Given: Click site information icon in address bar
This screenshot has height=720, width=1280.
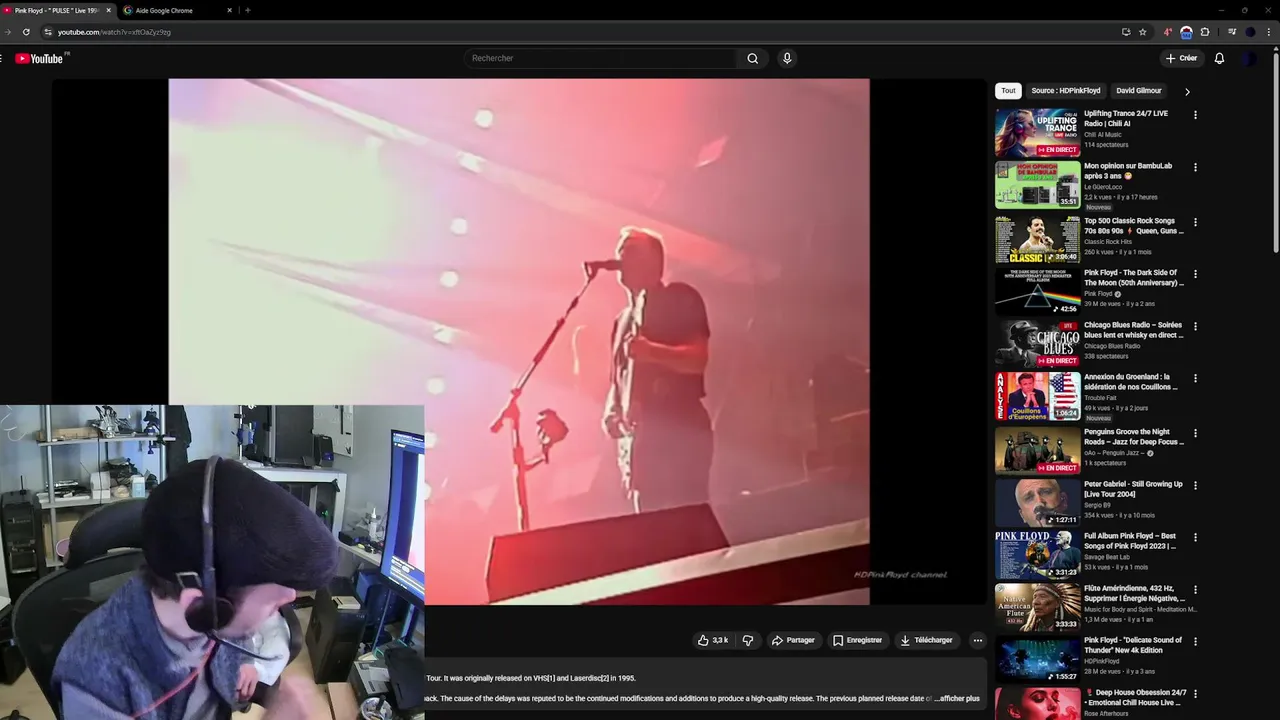Looking at the screenshot, I should click(47, 32).
